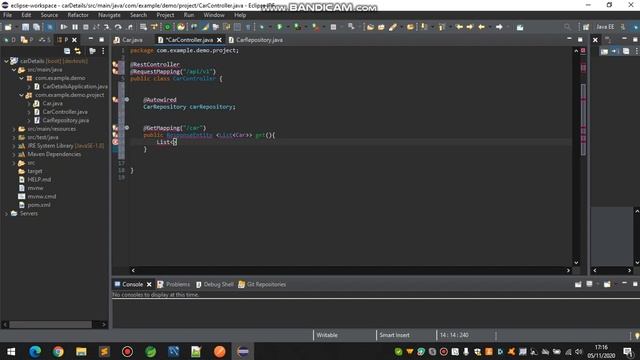This screenshot has height=360, width=640.
Task: Expand the src/main/resources folder
Action: 14,129
